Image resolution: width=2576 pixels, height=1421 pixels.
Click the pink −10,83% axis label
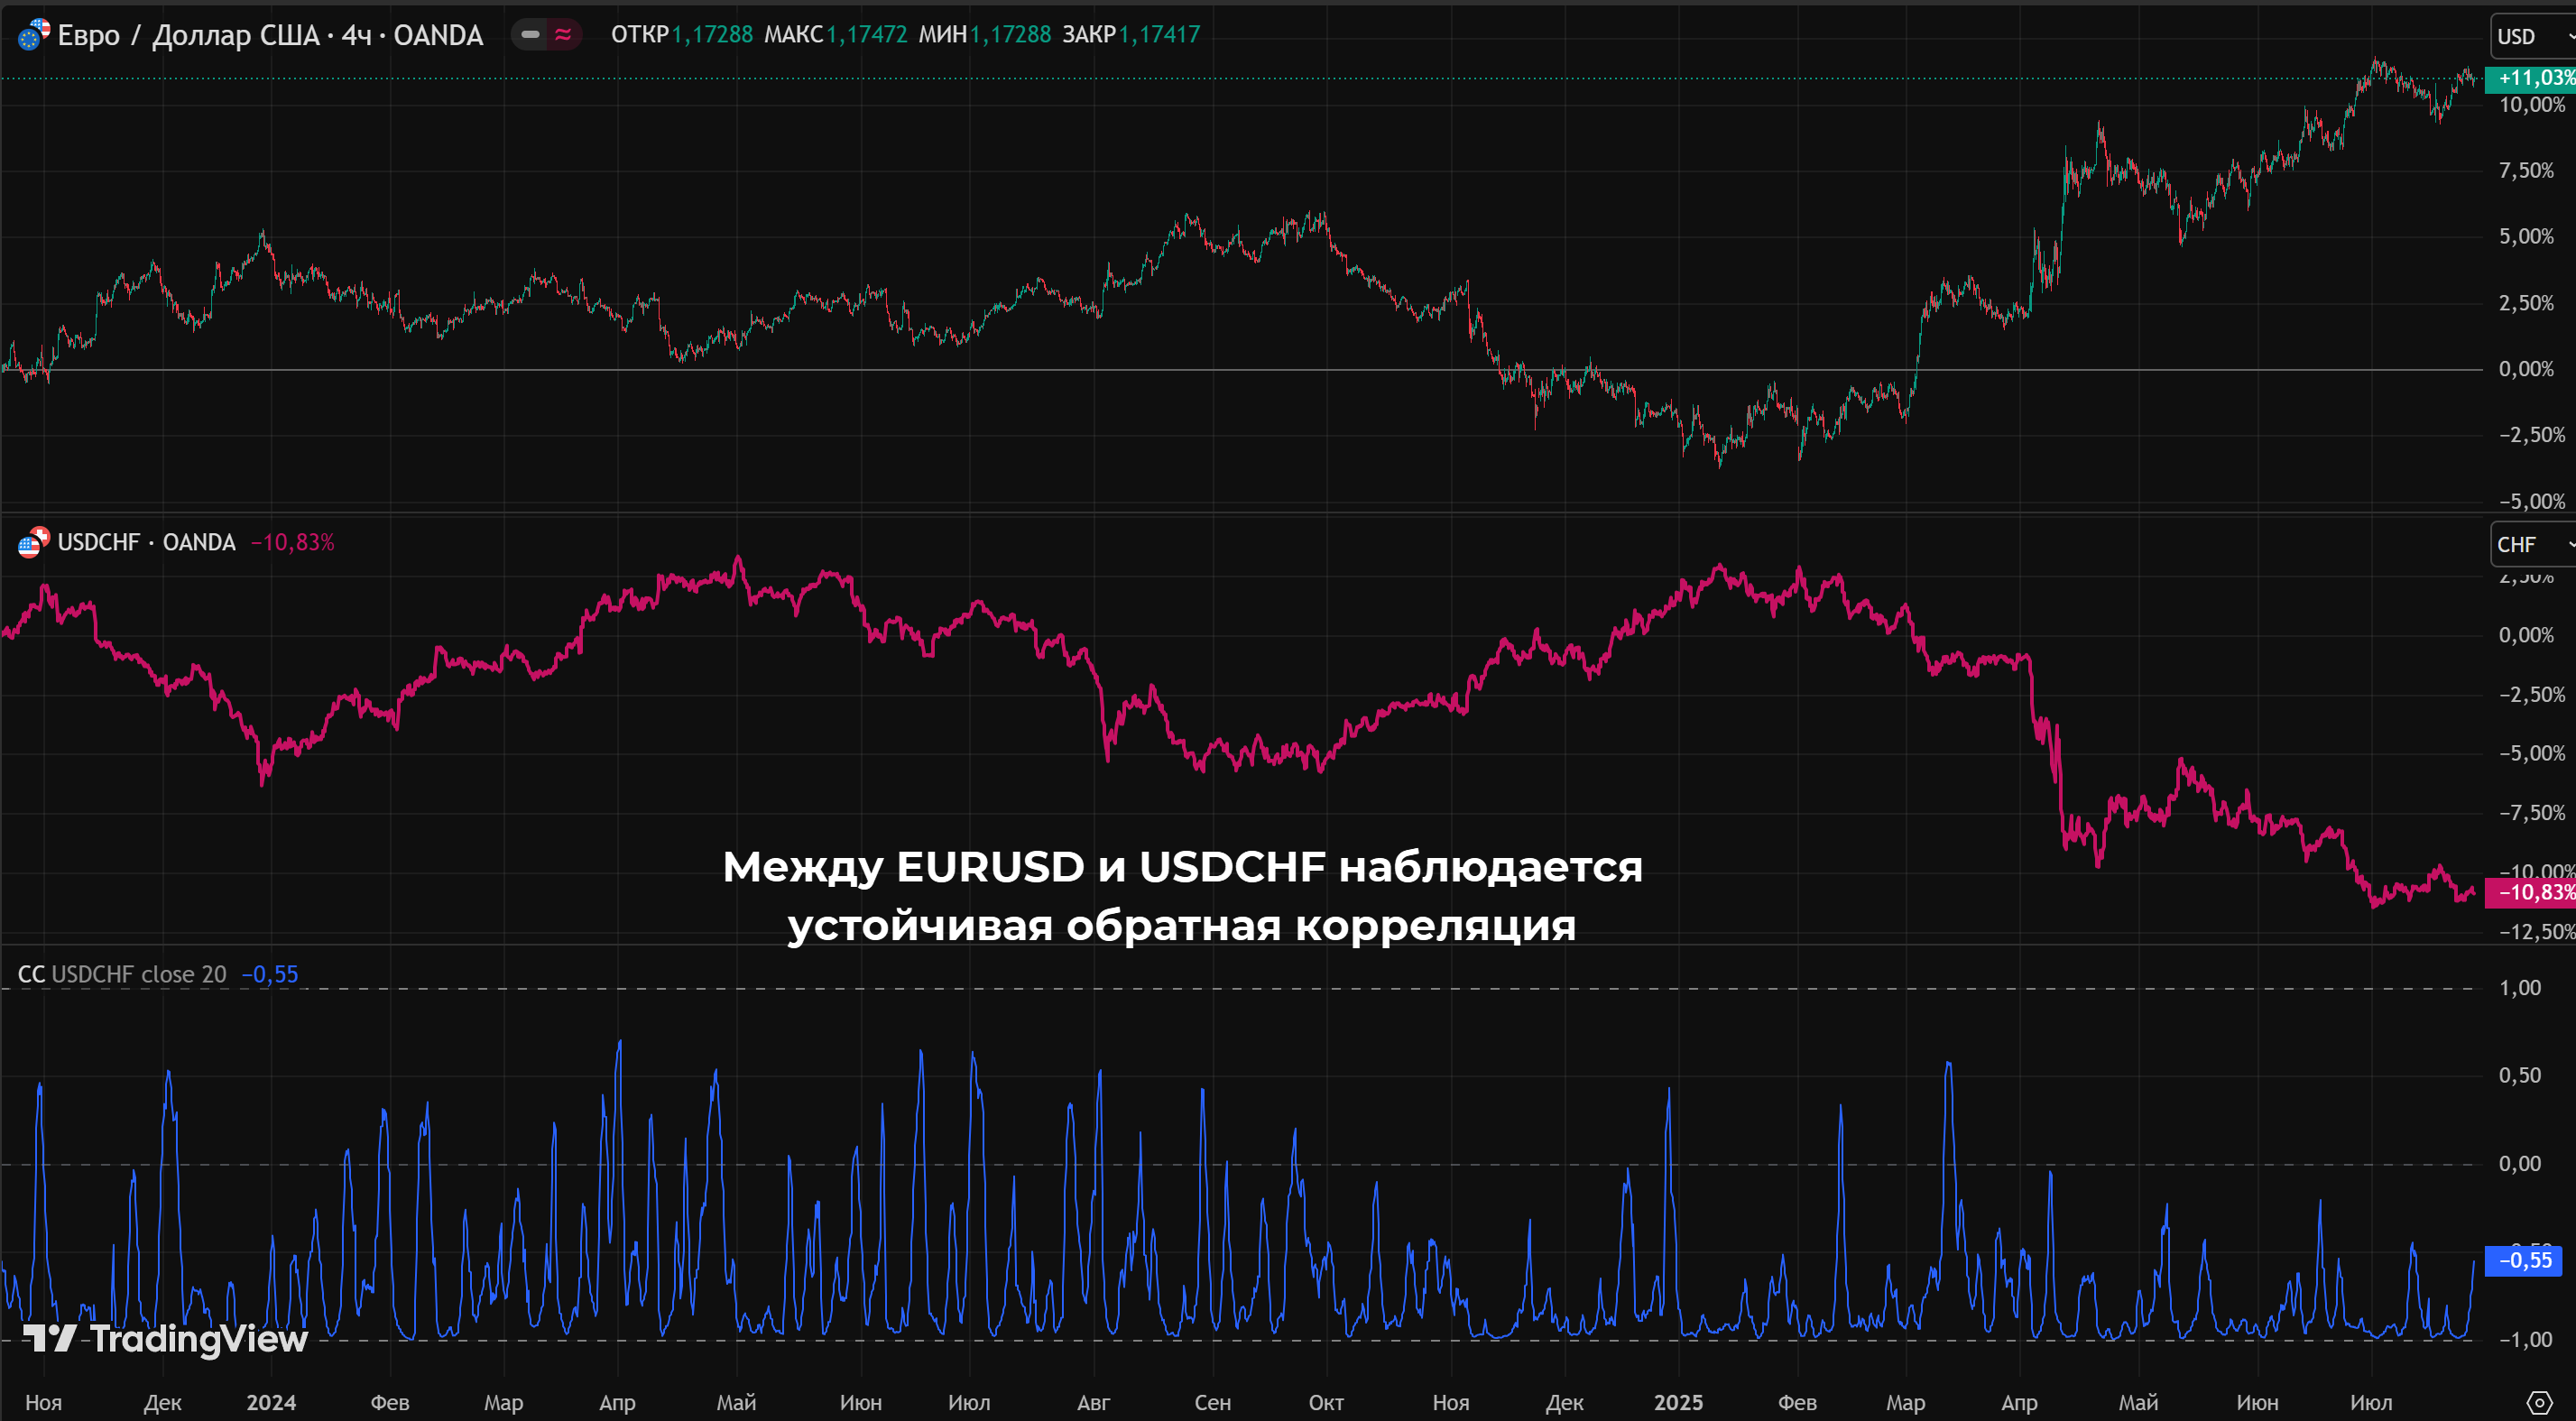click(2532, 892)
